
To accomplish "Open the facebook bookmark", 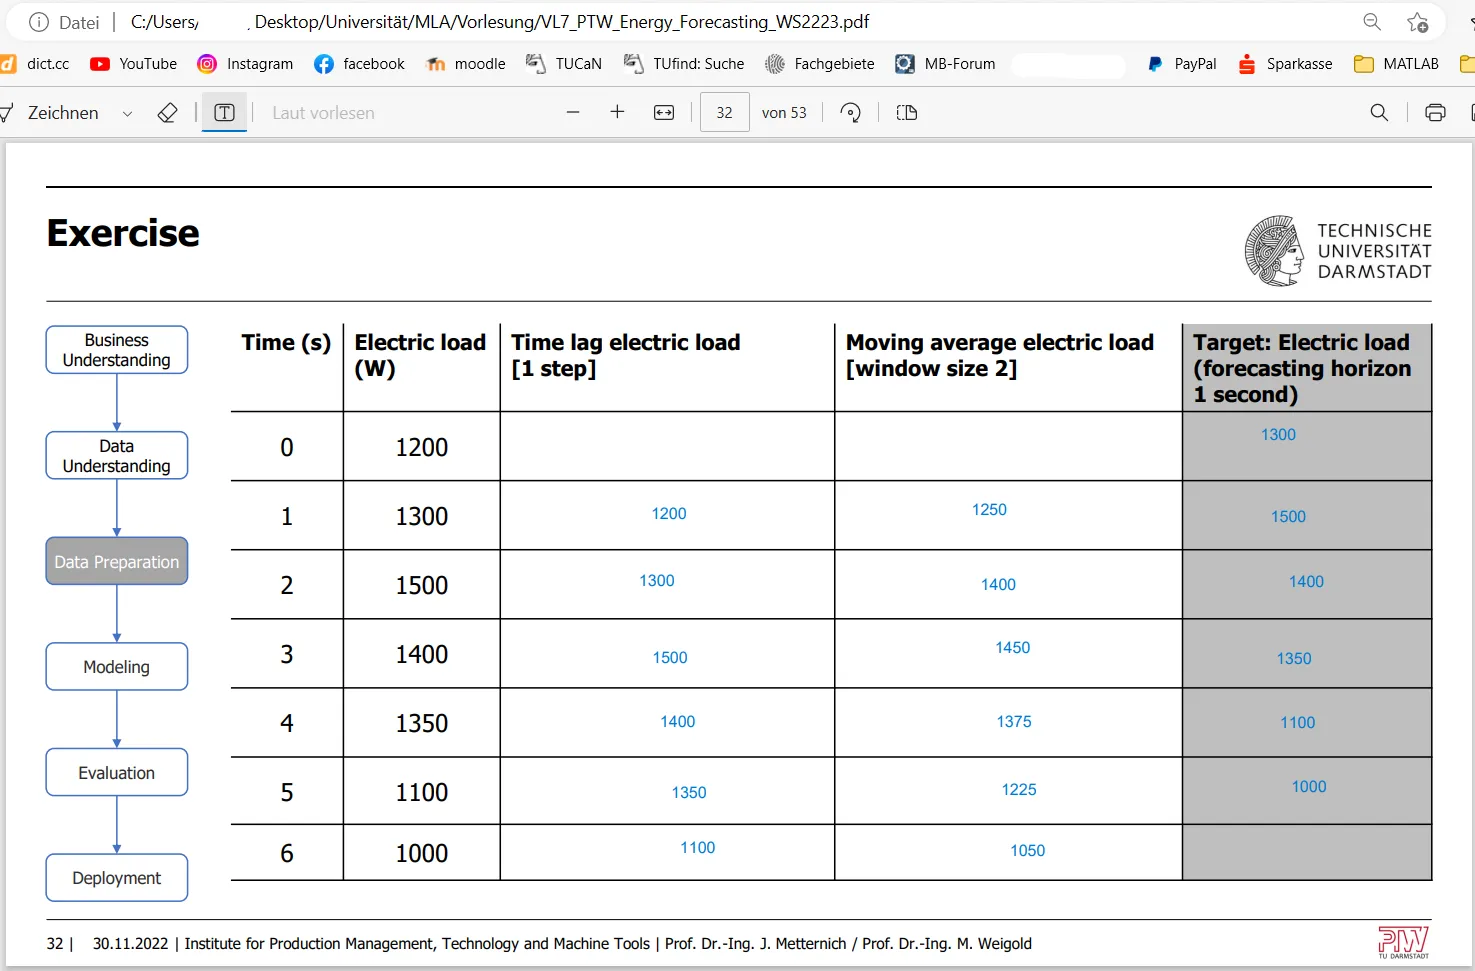I will click(359, 64).
